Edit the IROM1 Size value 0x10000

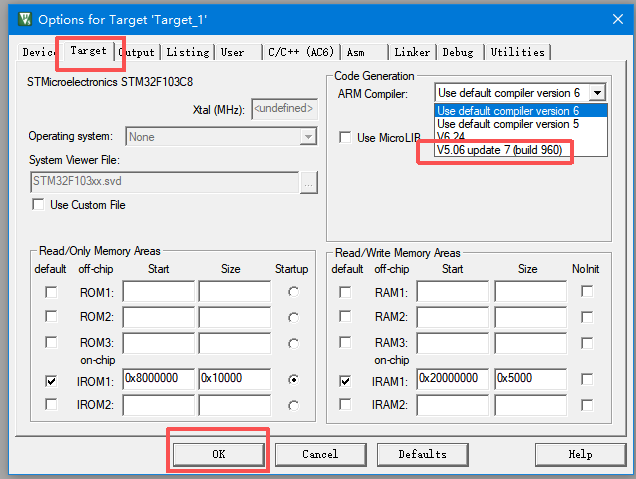click(234, 379)
